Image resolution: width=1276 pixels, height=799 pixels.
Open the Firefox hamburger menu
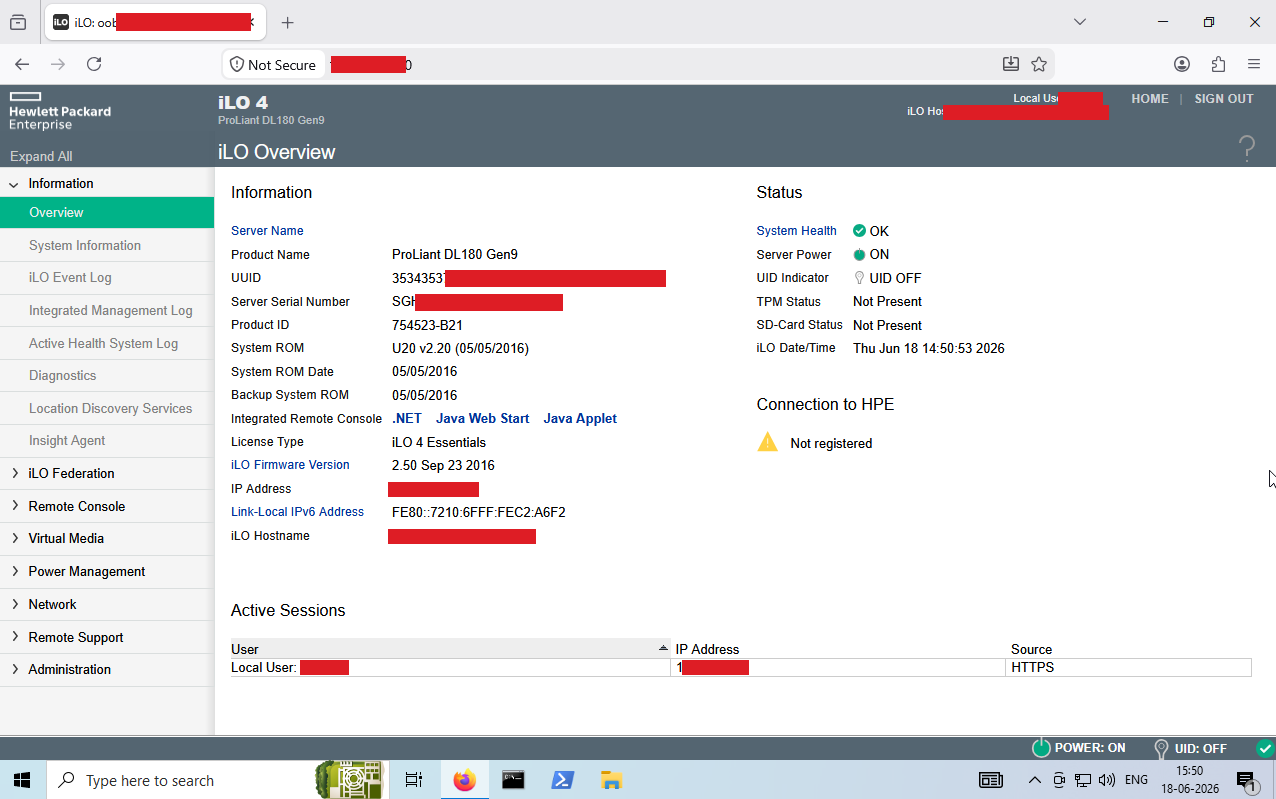(x=1254, y=64)
